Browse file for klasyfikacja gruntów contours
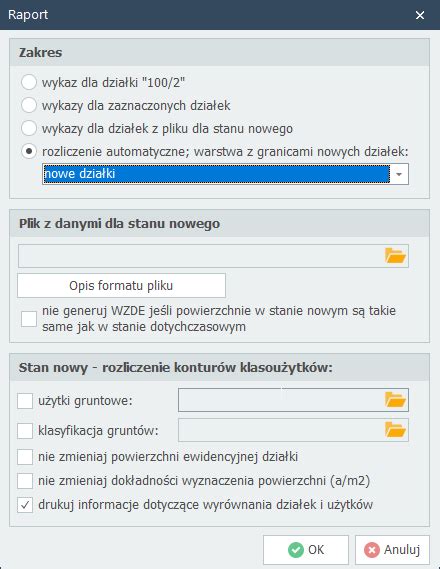Viewport: 440px width, 569px height. 395,430
